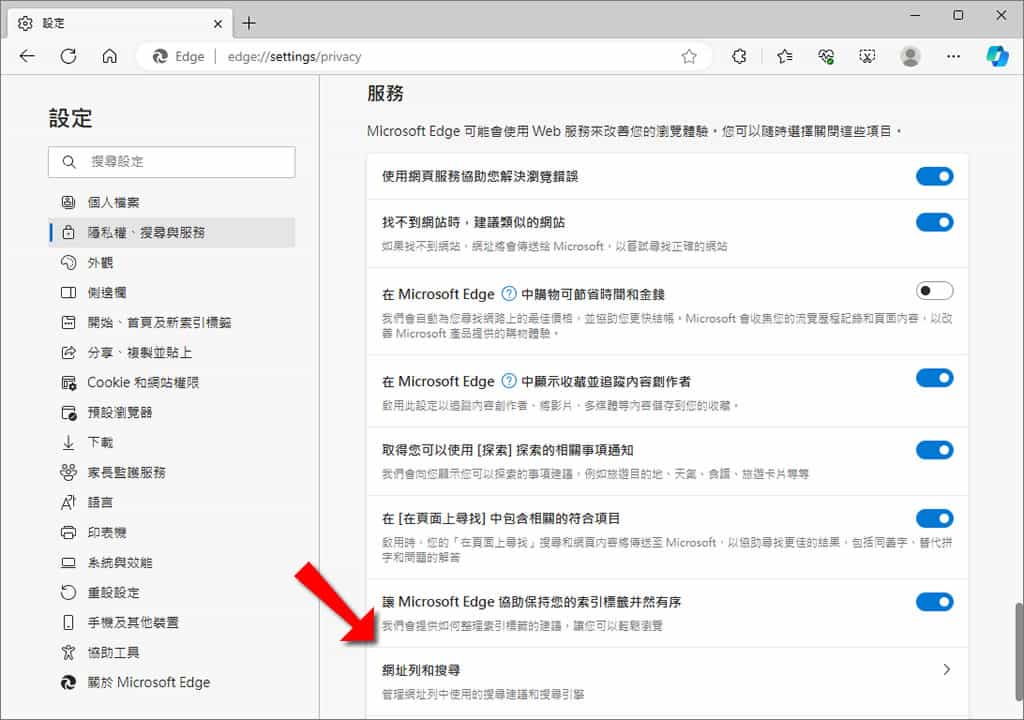Select the 設定 browser tab

pos(121,24)
